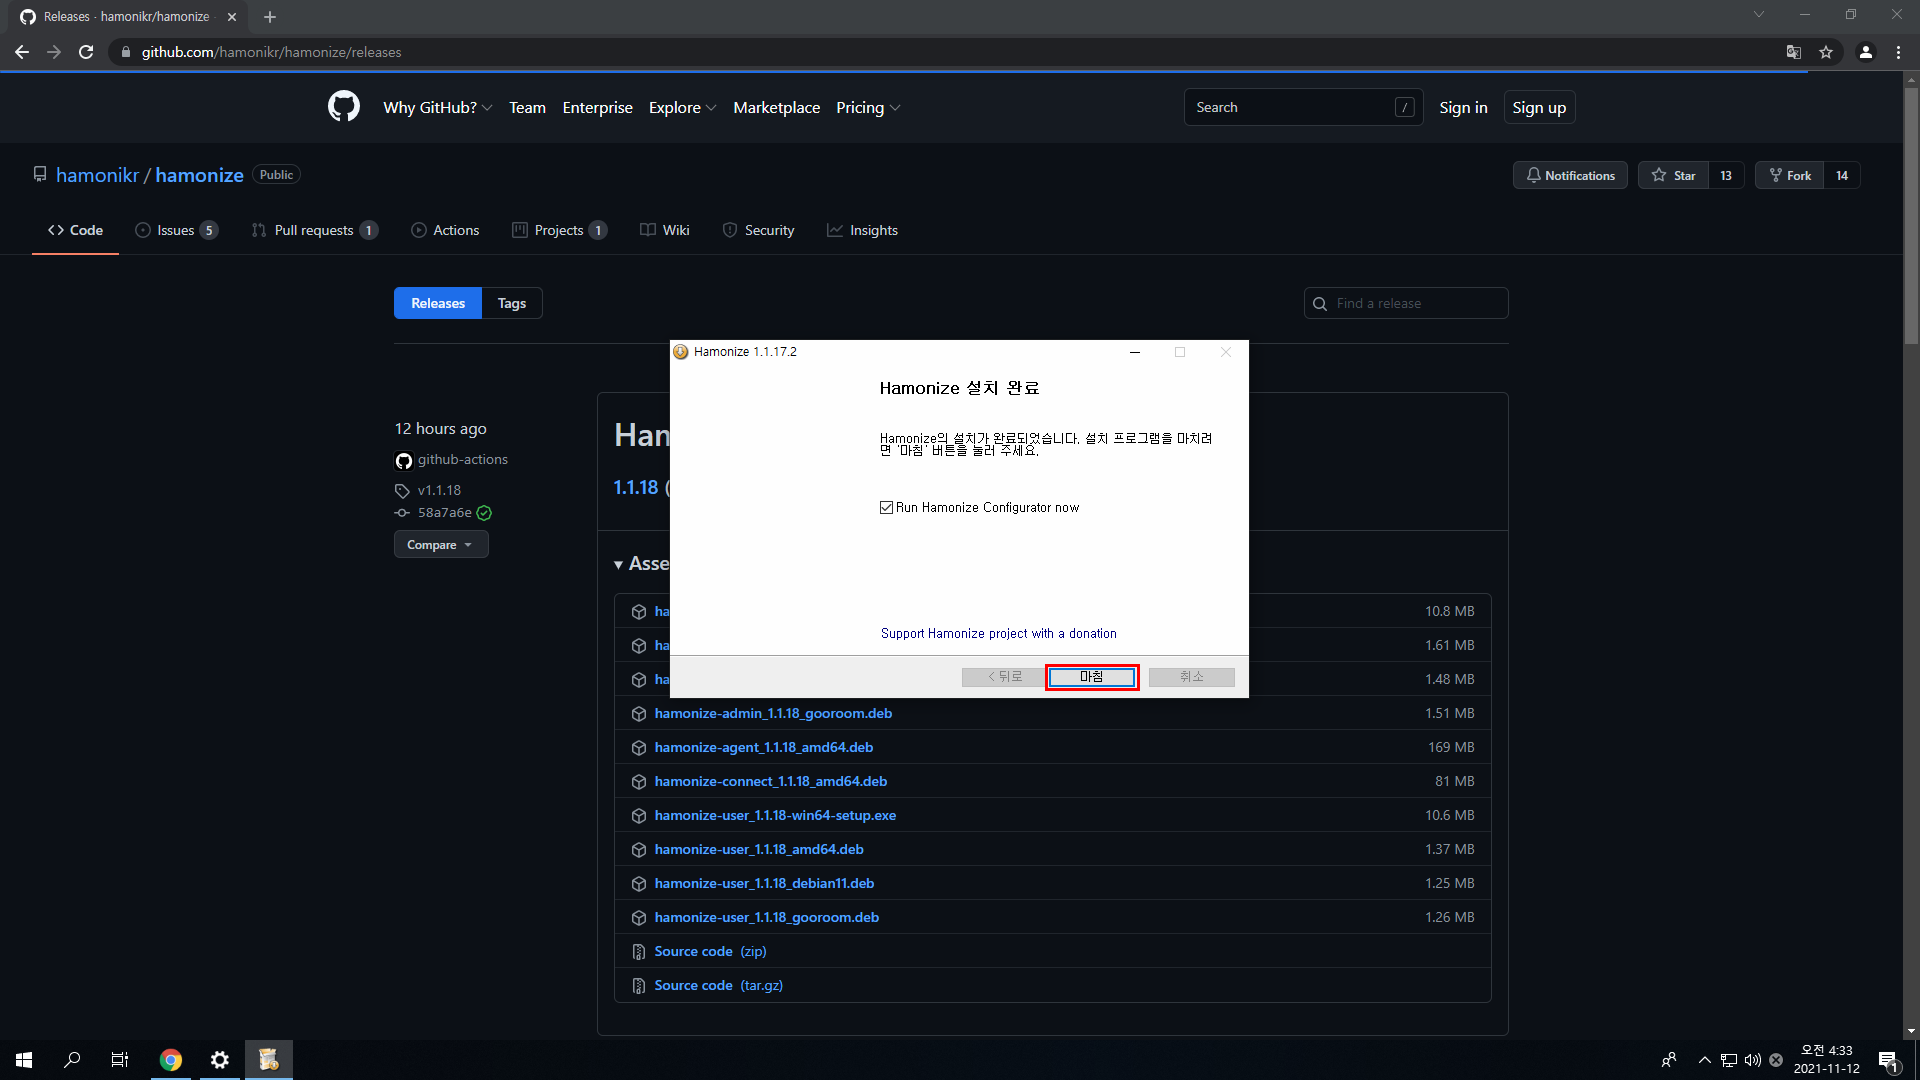The height and width of the screenshot is (1080, 1920).
Task: Open the volume control in system tray
Action: (x=1752, y=1060)
